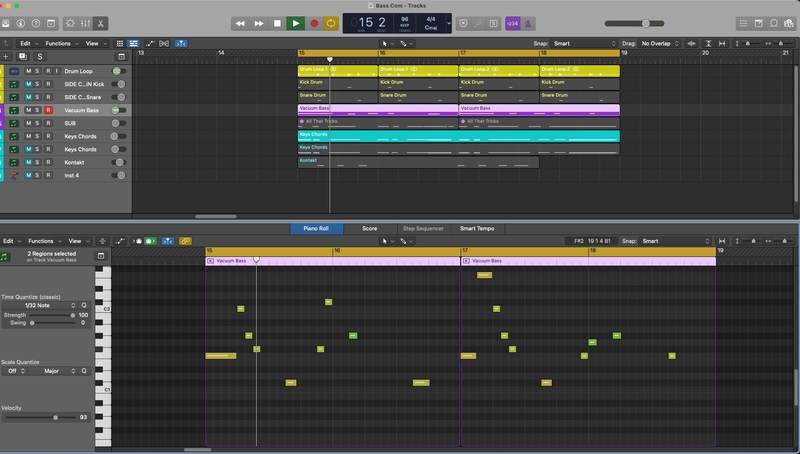Switch to the Score editor tab
This screenshot has width=800, height=454.
[x=369, y=228]
